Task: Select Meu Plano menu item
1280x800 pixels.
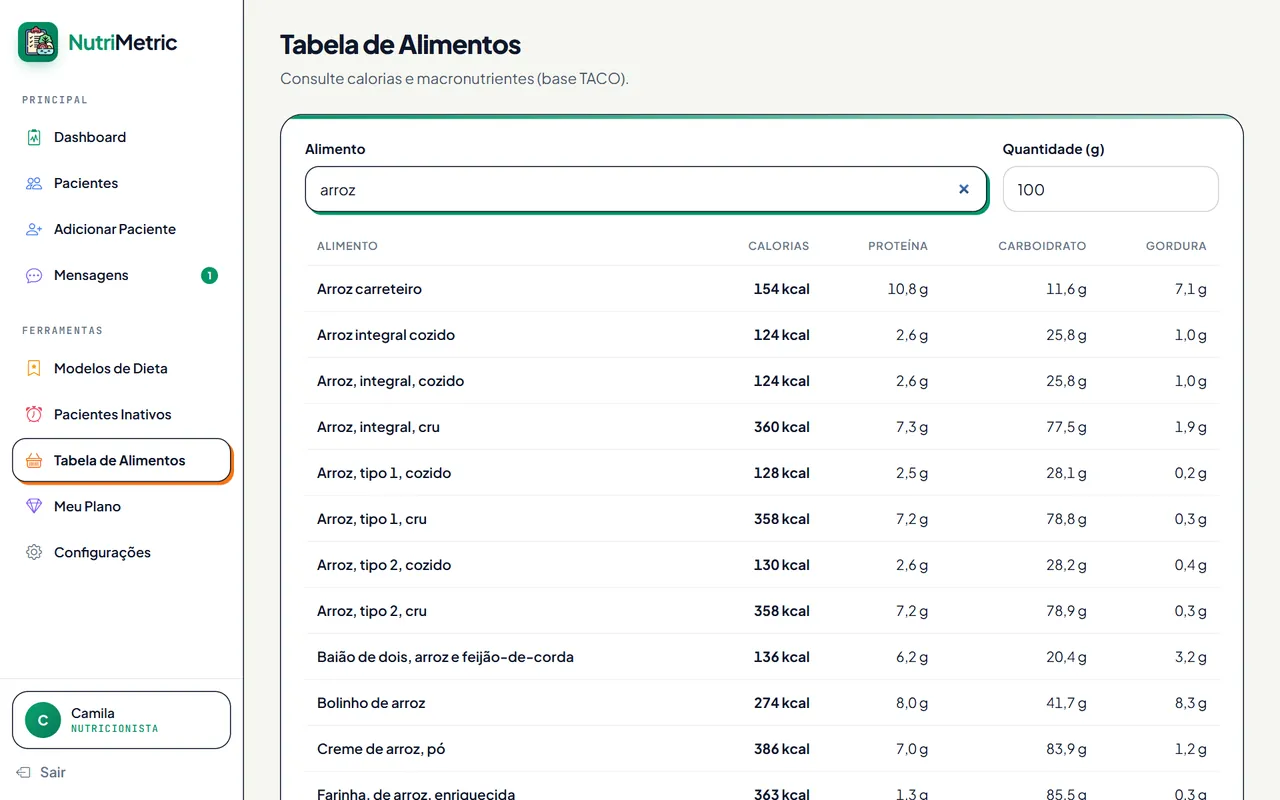Action: pos(122,506)
